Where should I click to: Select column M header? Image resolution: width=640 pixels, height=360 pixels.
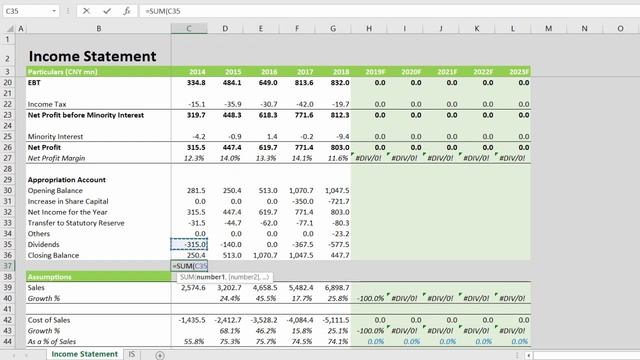548,29
